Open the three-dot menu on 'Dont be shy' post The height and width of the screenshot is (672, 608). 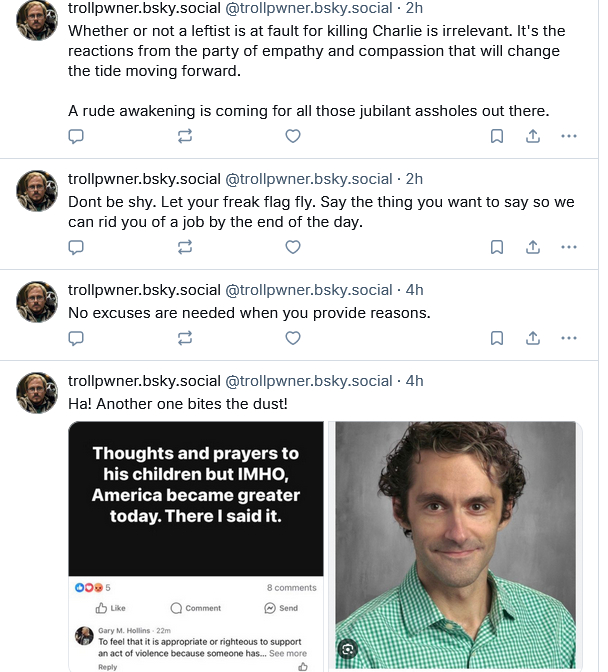[569, 246]
